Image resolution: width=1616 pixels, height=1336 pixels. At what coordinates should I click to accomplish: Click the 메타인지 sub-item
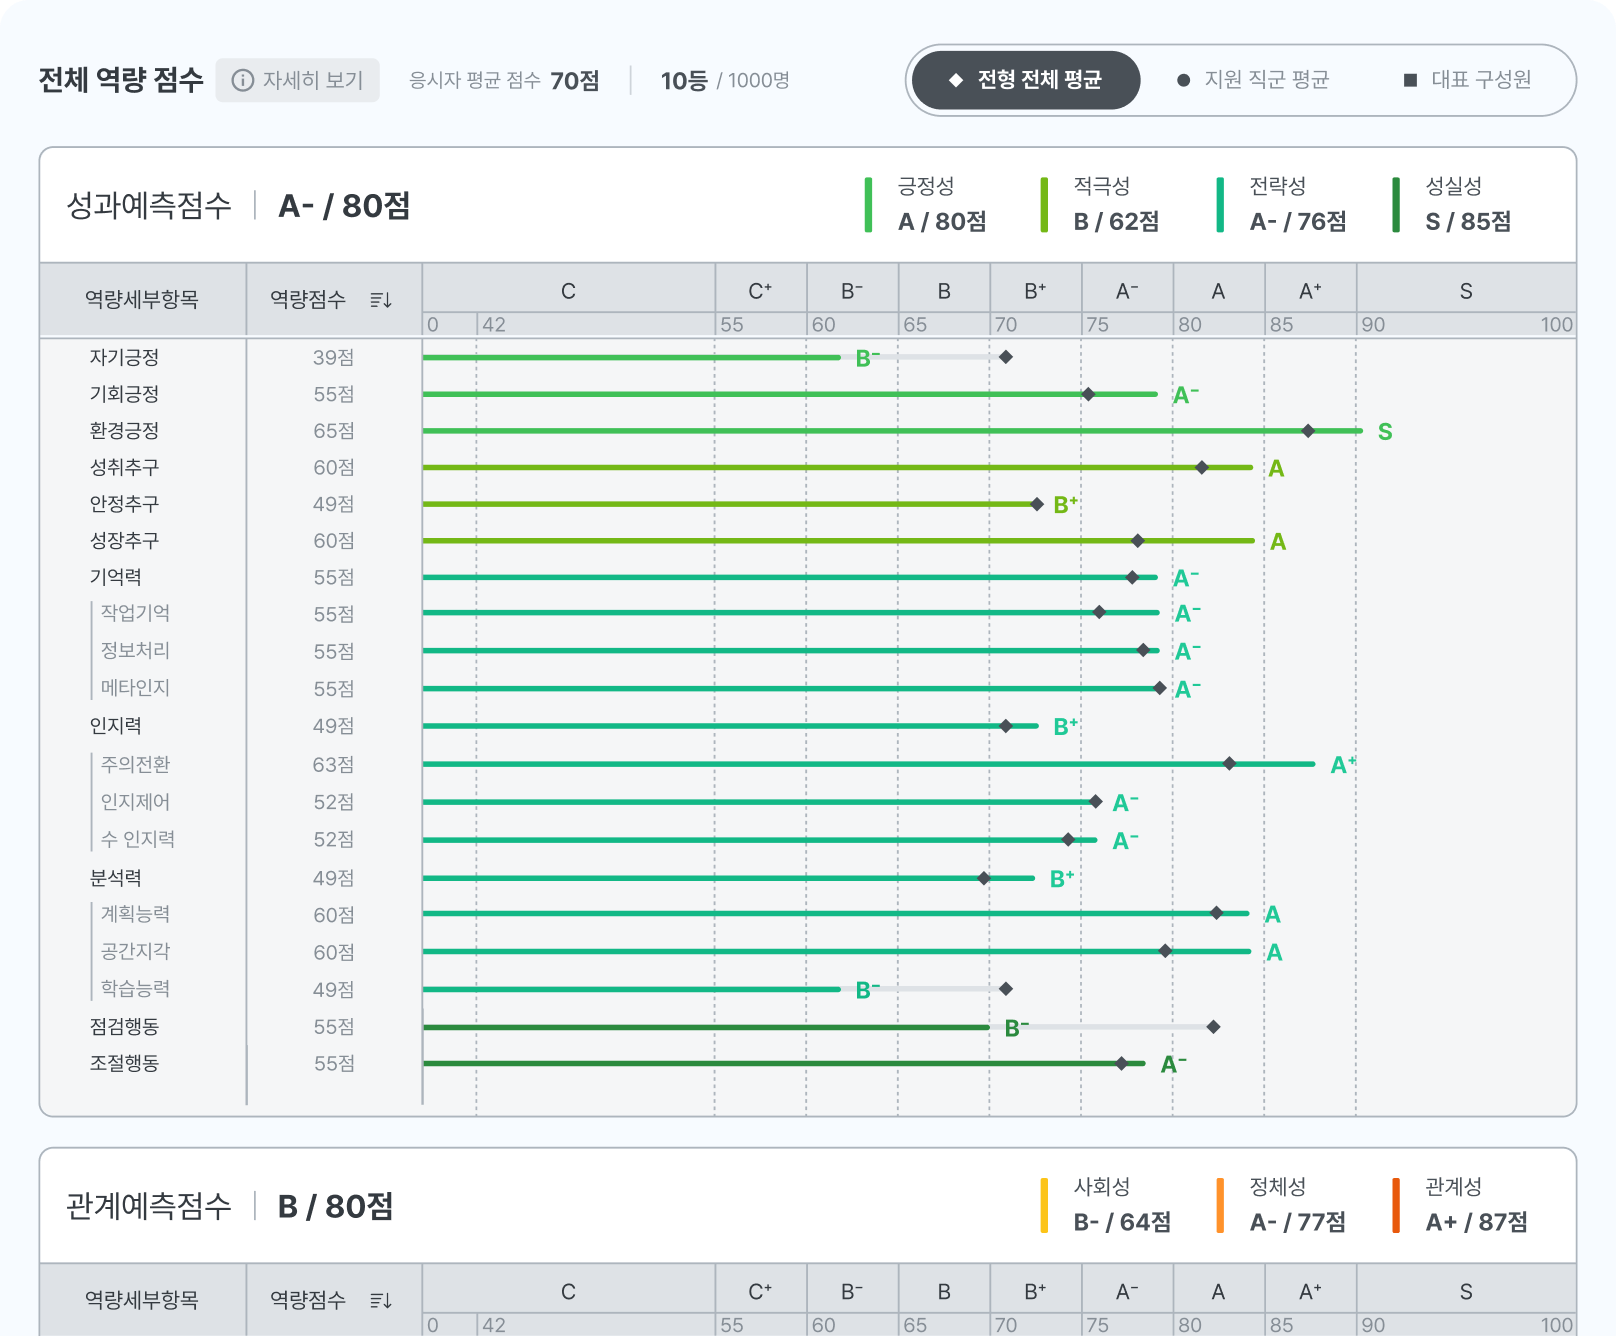pyautogui.click(x=135, y=688)
